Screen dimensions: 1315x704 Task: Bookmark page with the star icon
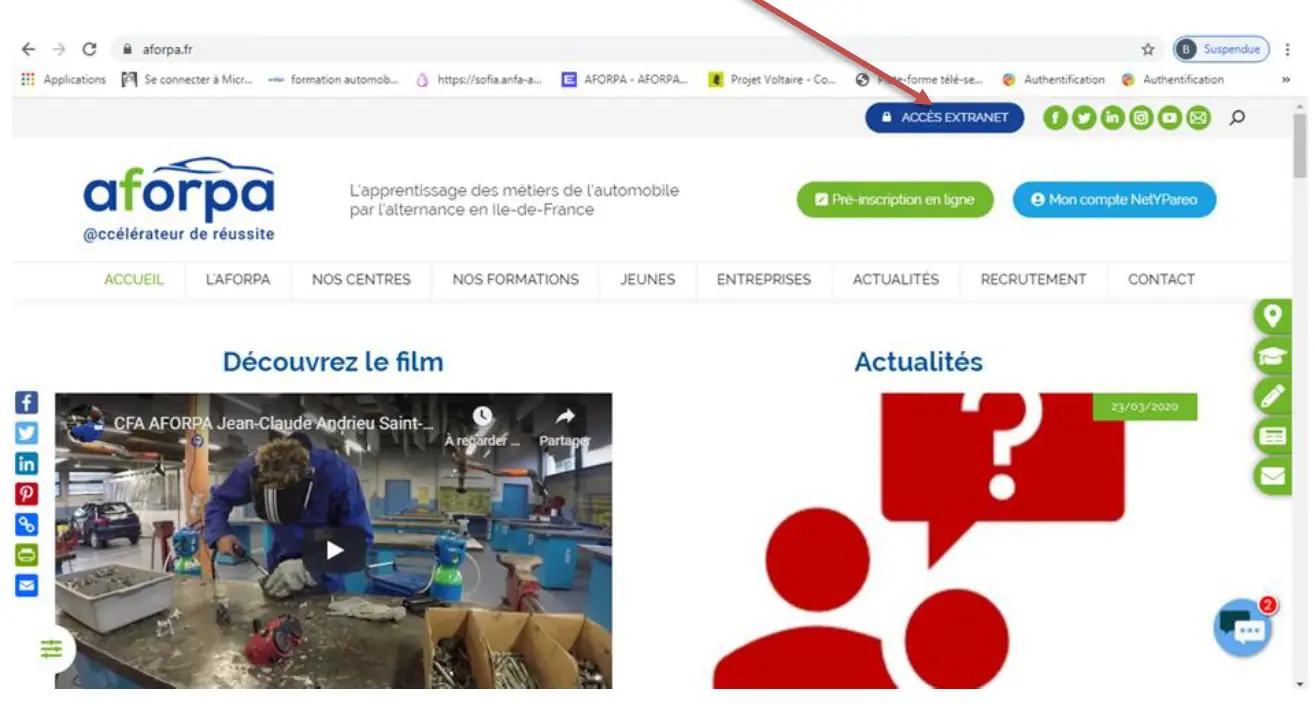(1148, 49)
